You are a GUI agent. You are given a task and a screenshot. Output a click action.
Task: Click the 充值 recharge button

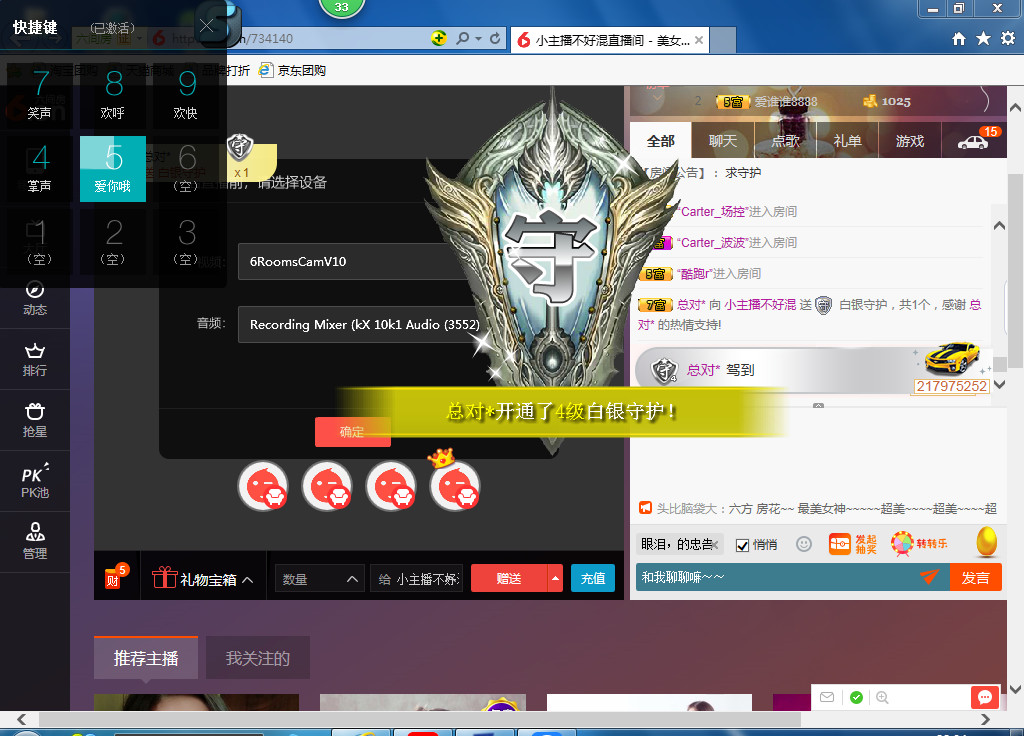pyautogui.click(x=593, y=579)
